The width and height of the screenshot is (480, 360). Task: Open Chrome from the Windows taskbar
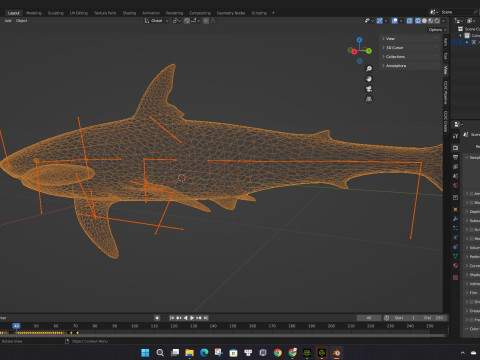(x=278, y=353)
